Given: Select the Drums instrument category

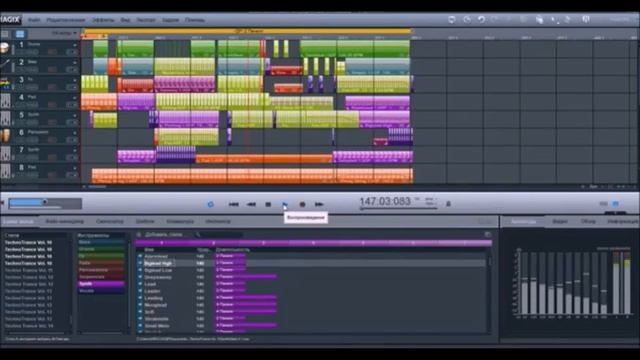Looking at the screenshot, I should coord(101,249).
